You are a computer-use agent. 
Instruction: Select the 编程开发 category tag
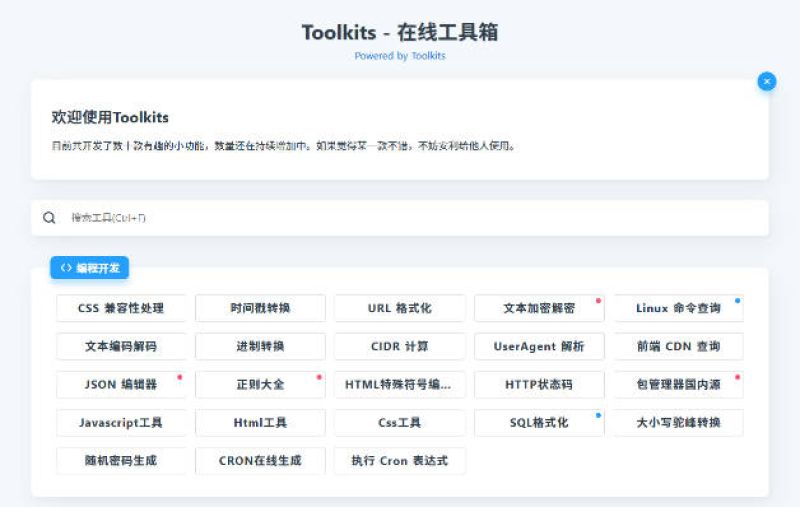point(89,268)
